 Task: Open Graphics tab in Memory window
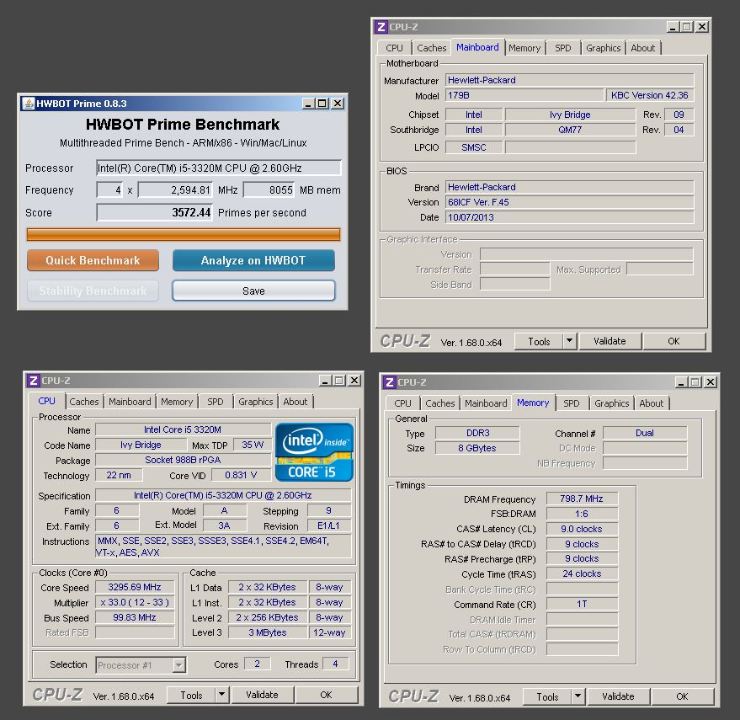(611, 403)
